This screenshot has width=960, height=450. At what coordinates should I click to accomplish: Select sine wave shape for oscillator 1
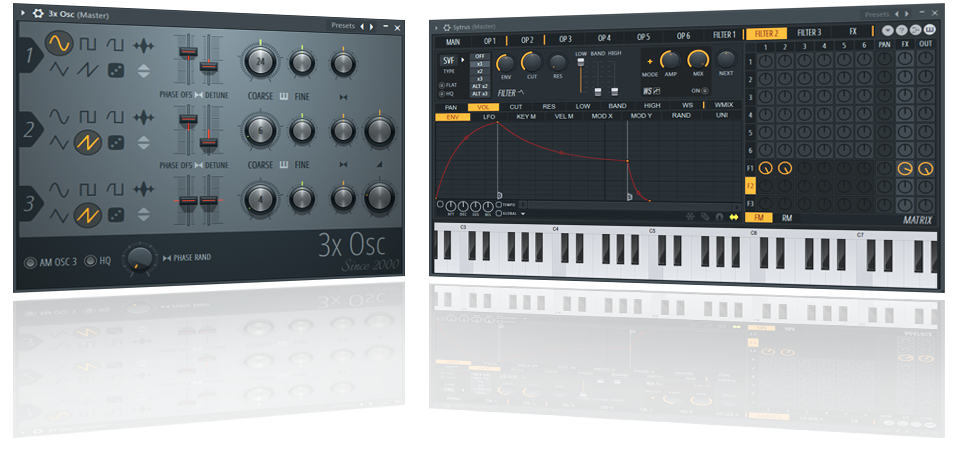pyautogui.click(x=59, y=43)
